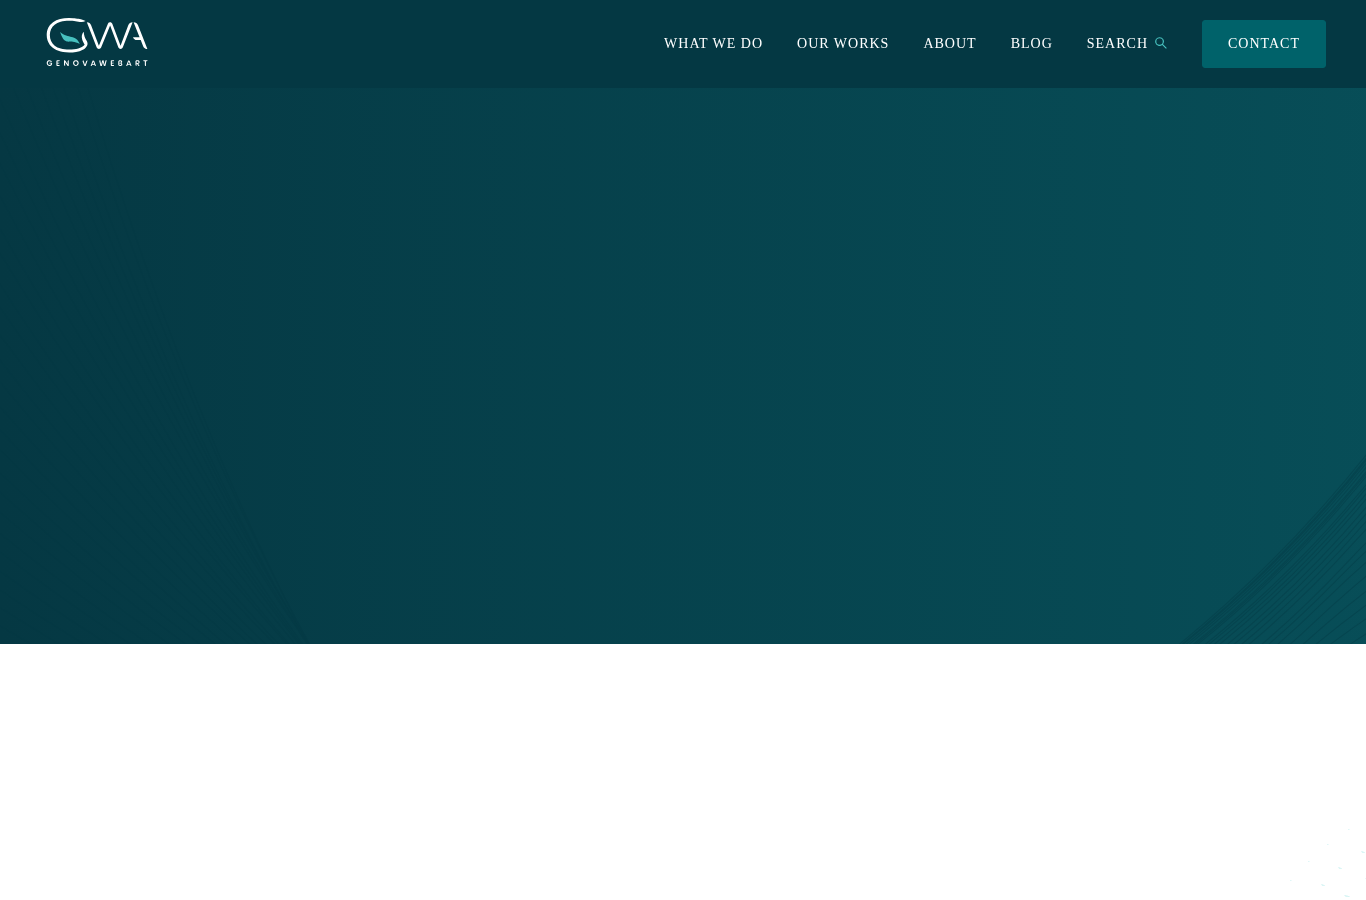Viewport: 1366px width, 900px height.
Task: Visit the BLOG link
Action: 1031,43
